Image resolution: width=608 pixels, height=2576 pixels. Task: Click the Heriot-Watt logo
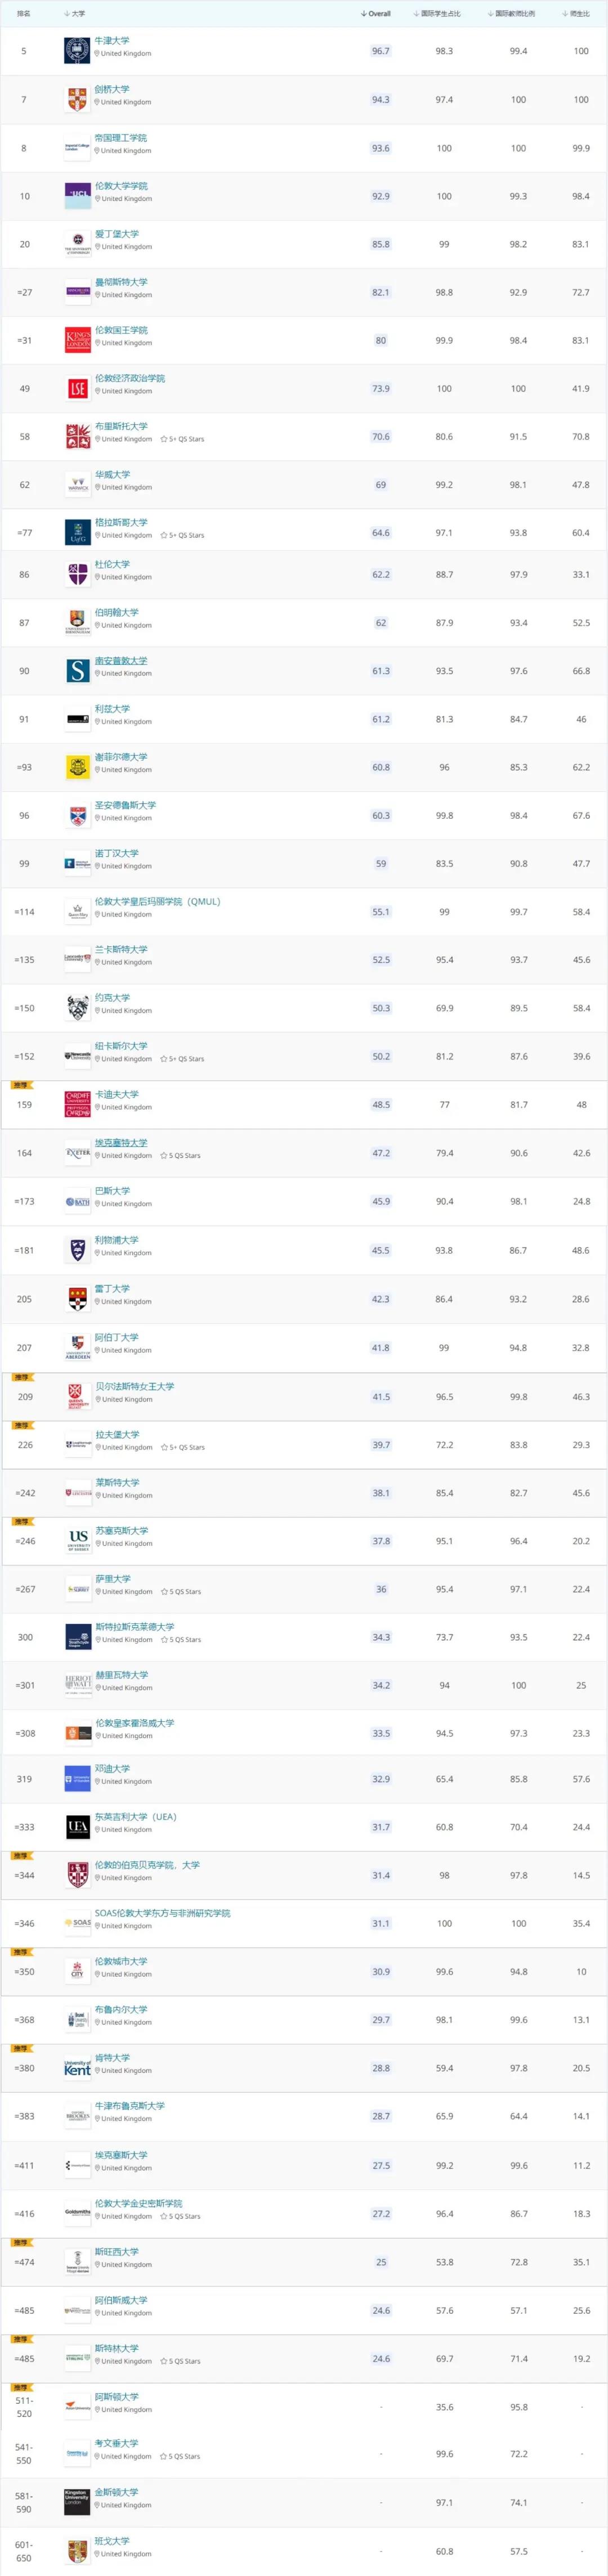pyautogui.click(x=78, y=1684)
